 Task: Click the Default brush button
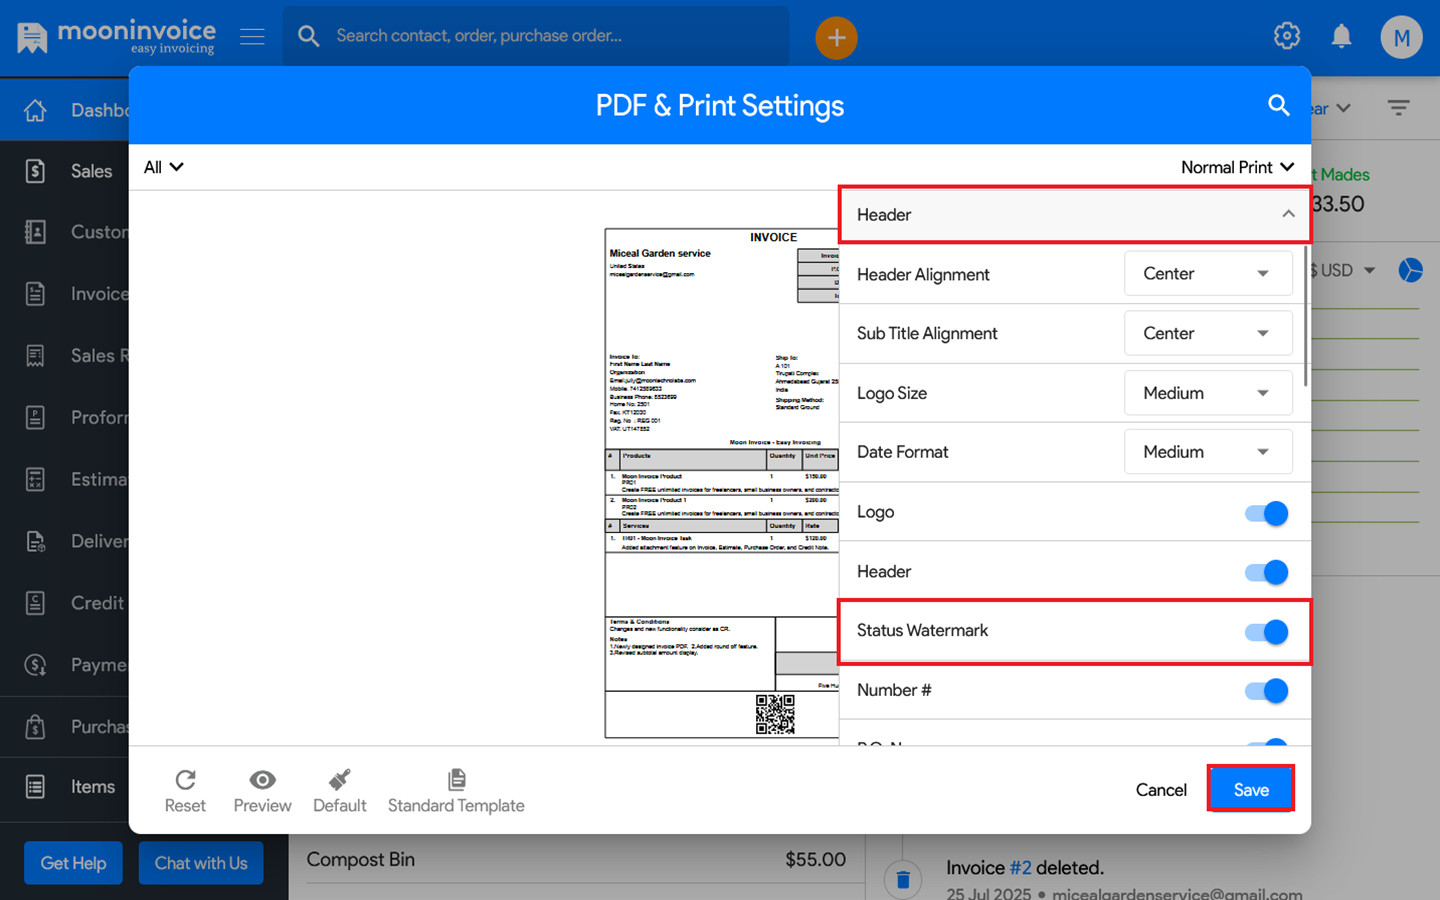pyautogui.click(x=340, y=791)
